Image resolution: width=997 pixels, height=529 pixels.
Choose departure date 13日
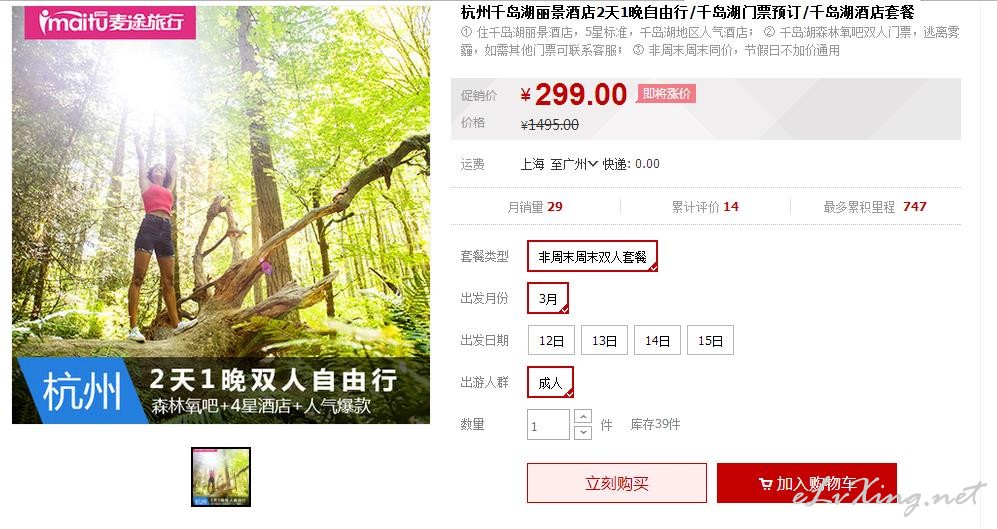[604, 340]
